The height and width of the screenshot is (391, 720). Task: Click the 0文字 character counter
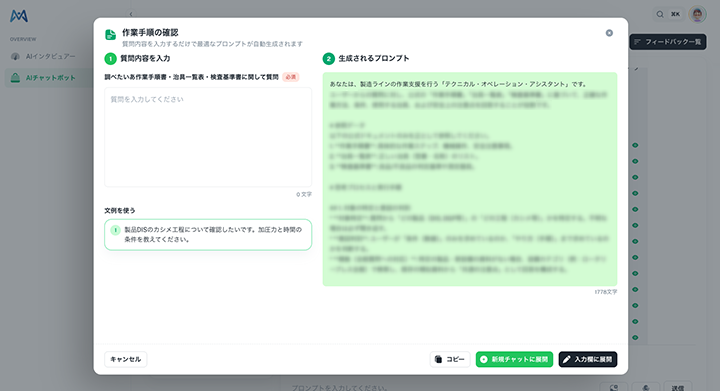304,195
